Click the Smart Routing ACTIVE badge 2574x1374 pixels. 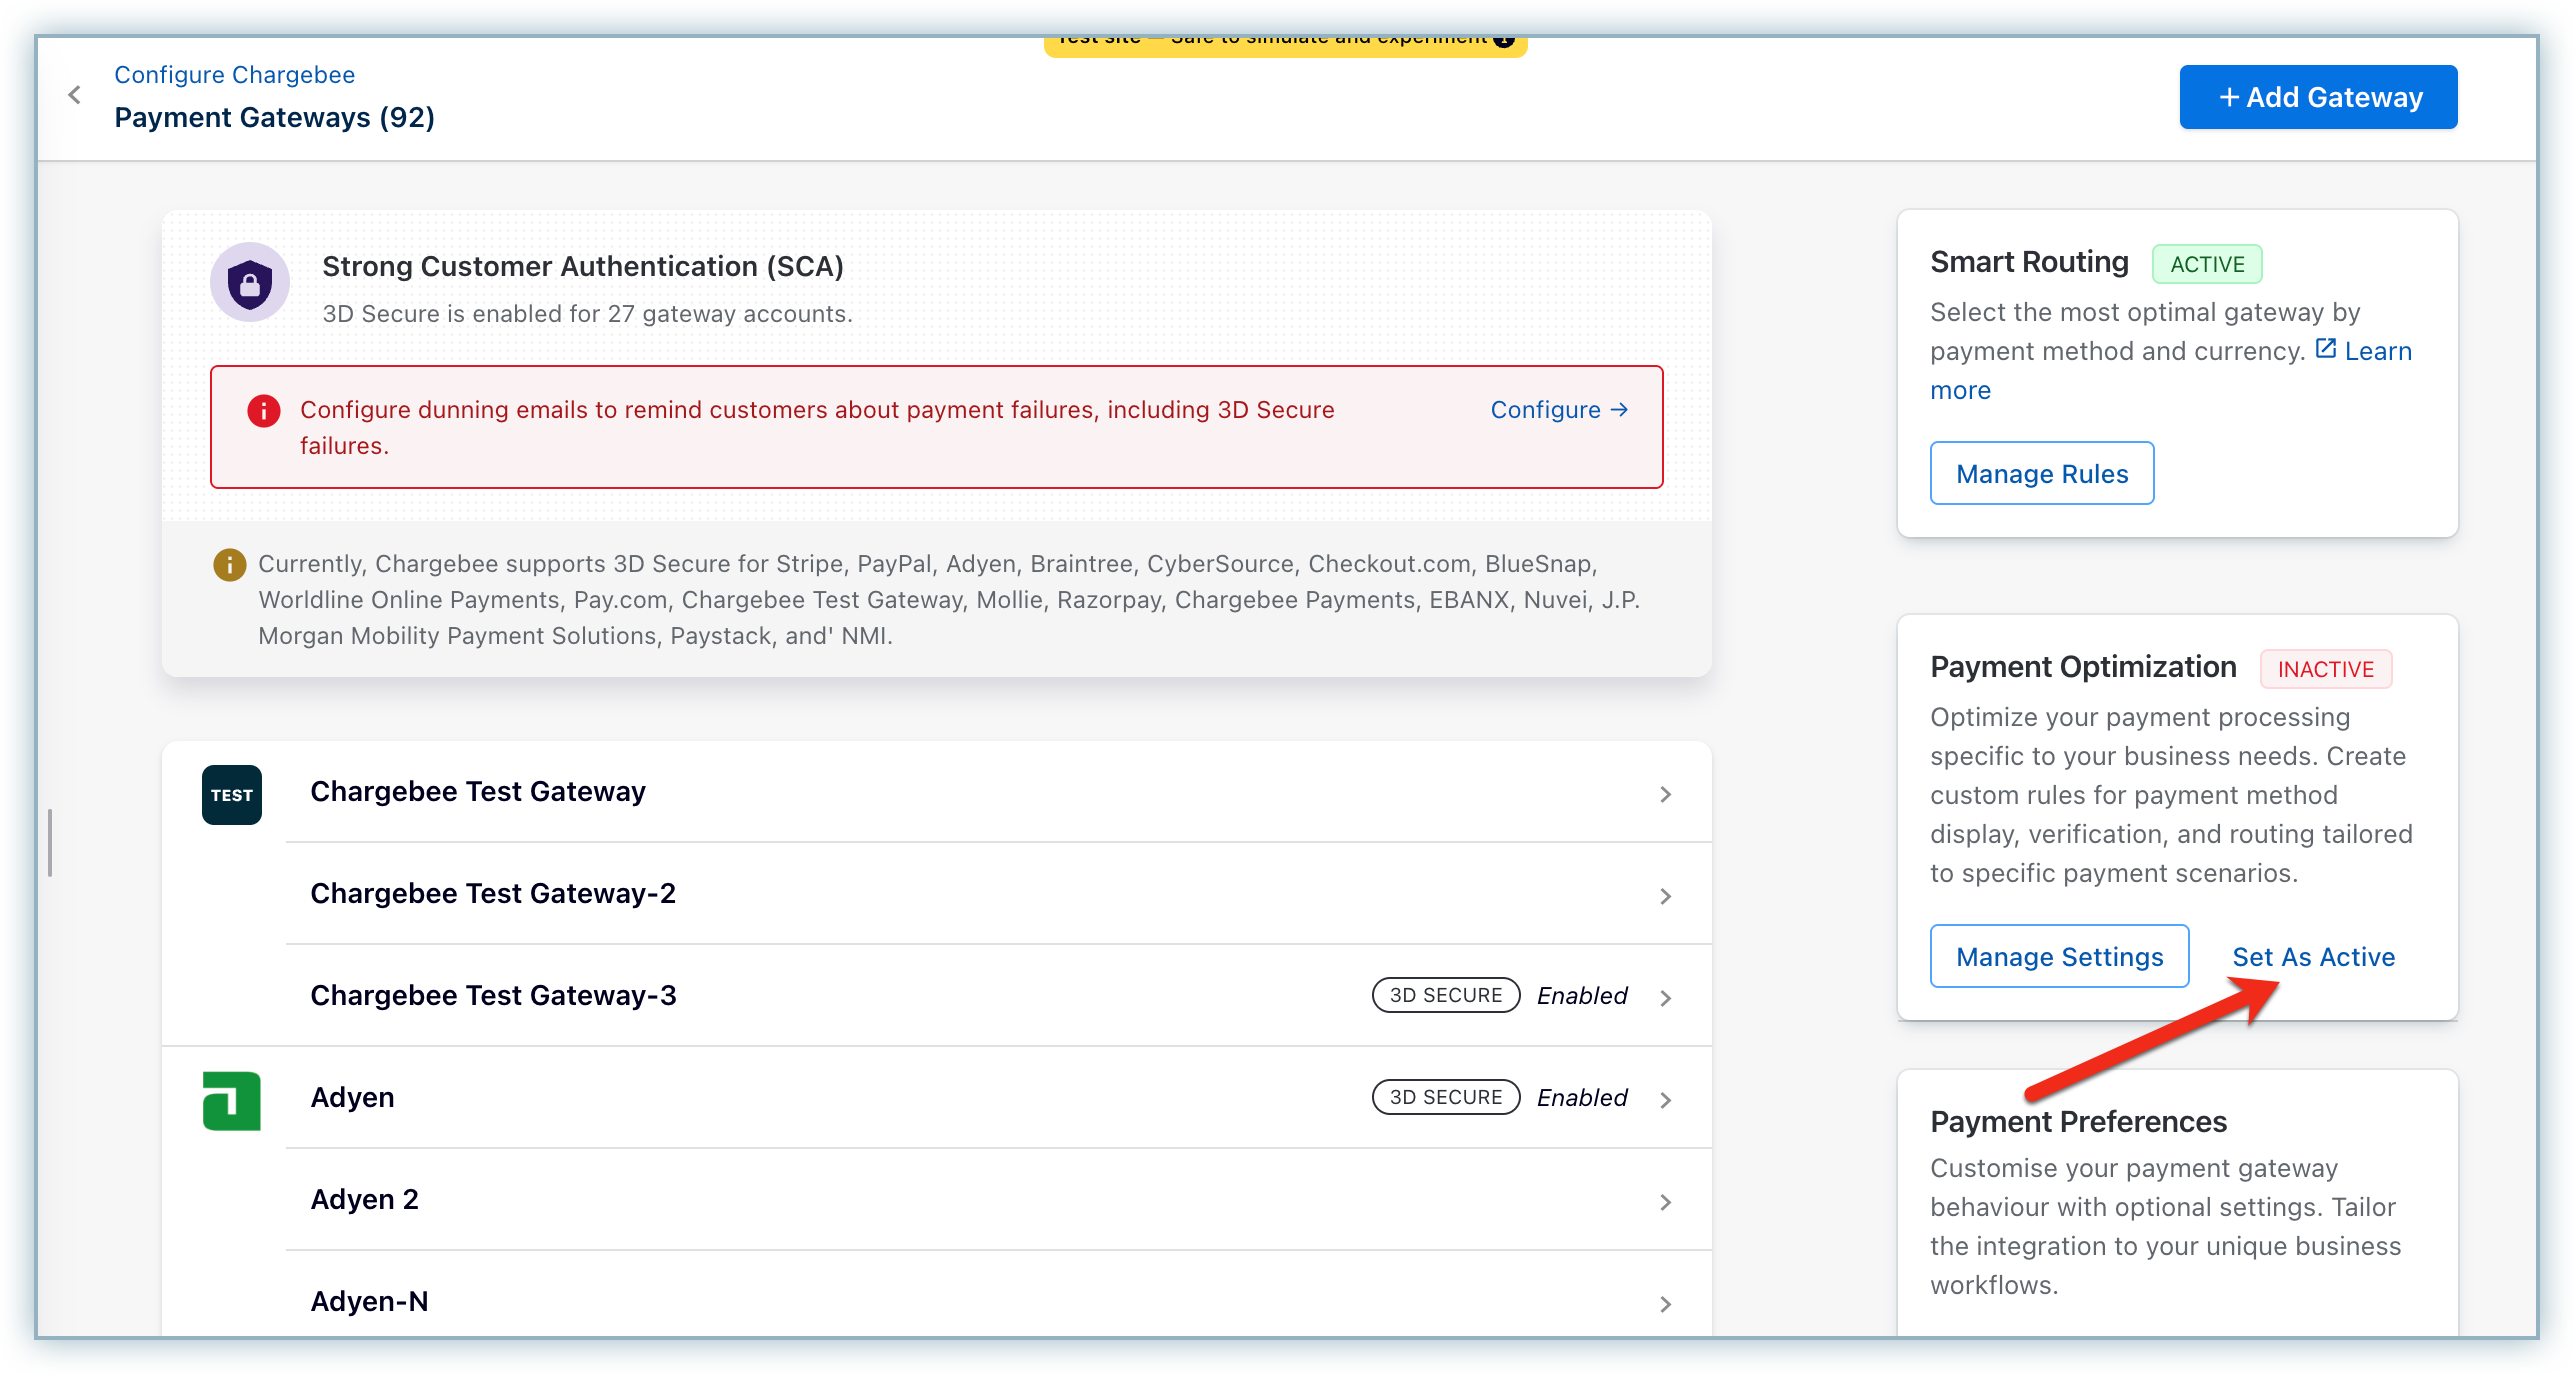[x=2206, y=264]
